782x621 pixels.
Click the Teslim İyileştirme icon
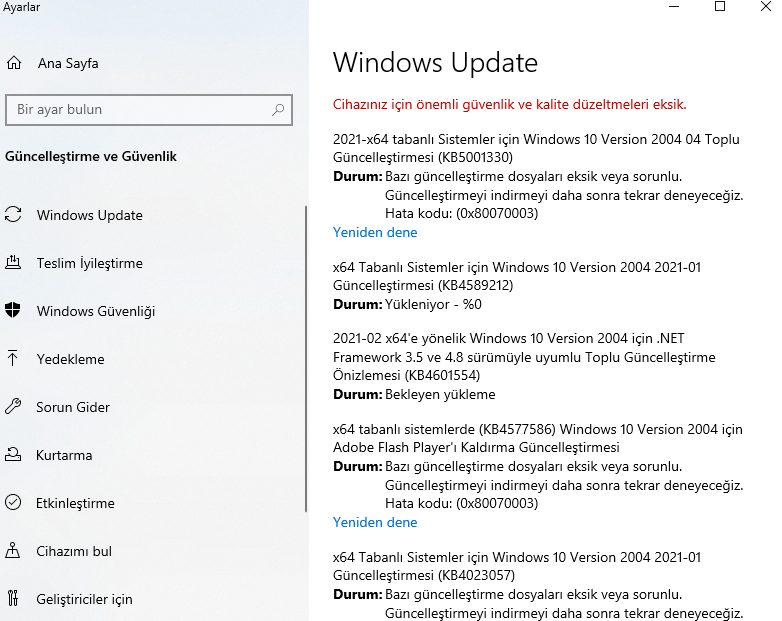(x=13, y=262)
